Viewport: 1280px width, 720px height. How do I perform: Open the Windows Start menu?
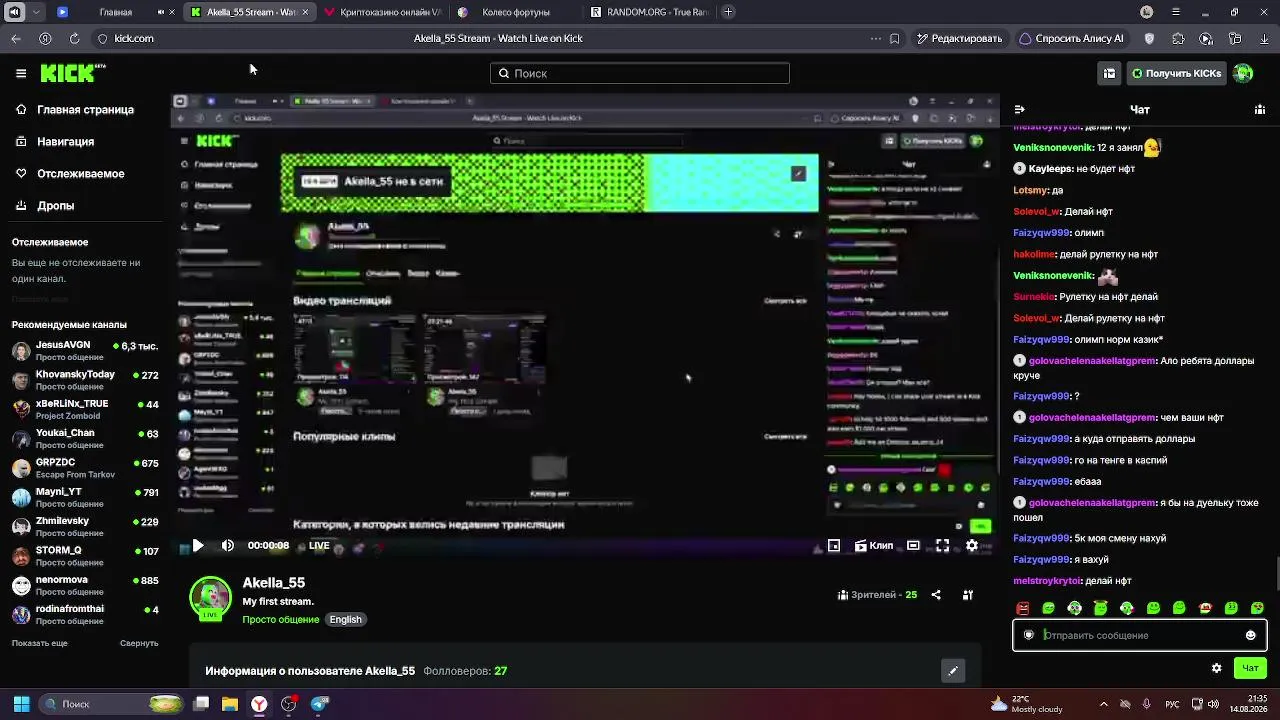pyautogui.click(x=21, y=704)
